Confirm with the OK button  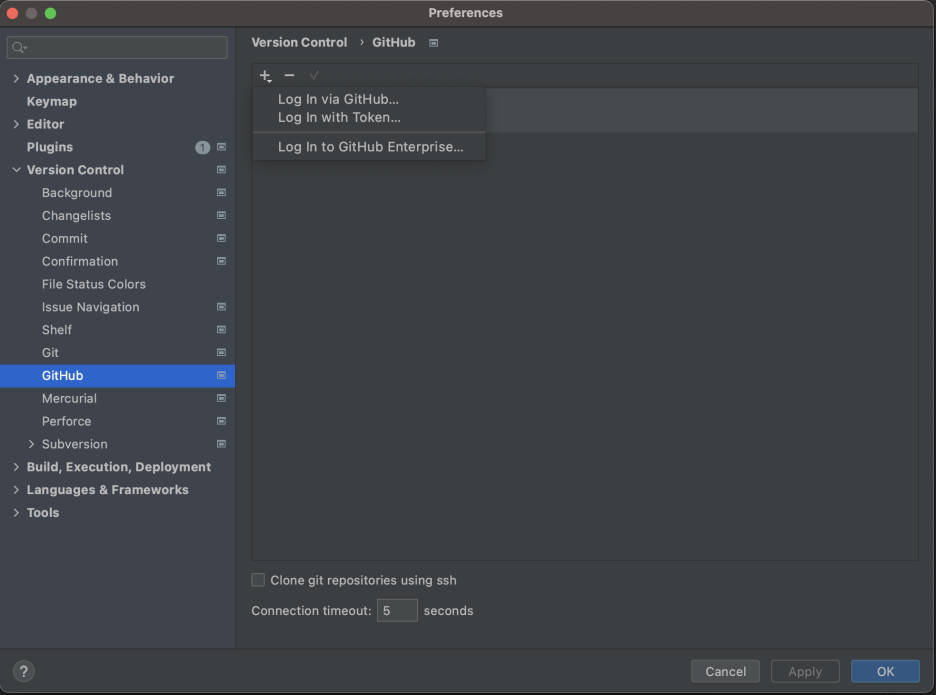[885, 671]
